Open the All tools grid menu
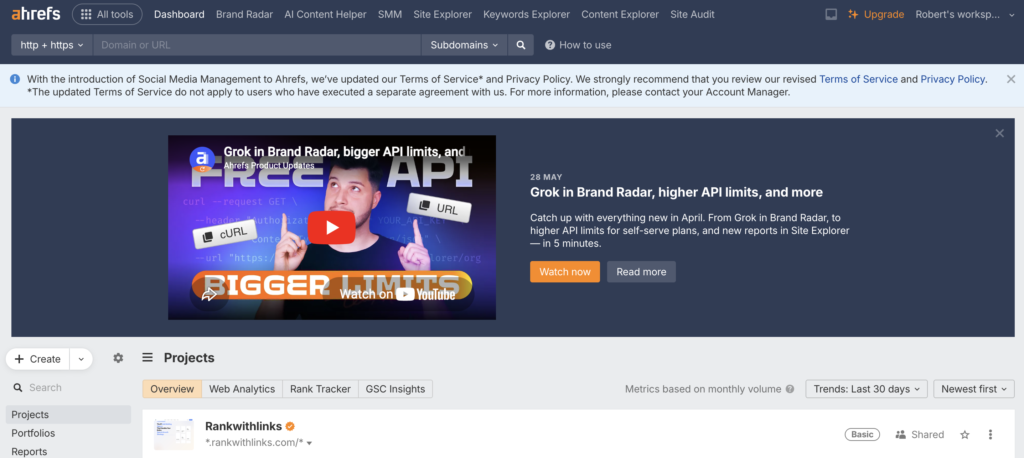This screenshot has width=1024, height=458. (x=107, y=14)
